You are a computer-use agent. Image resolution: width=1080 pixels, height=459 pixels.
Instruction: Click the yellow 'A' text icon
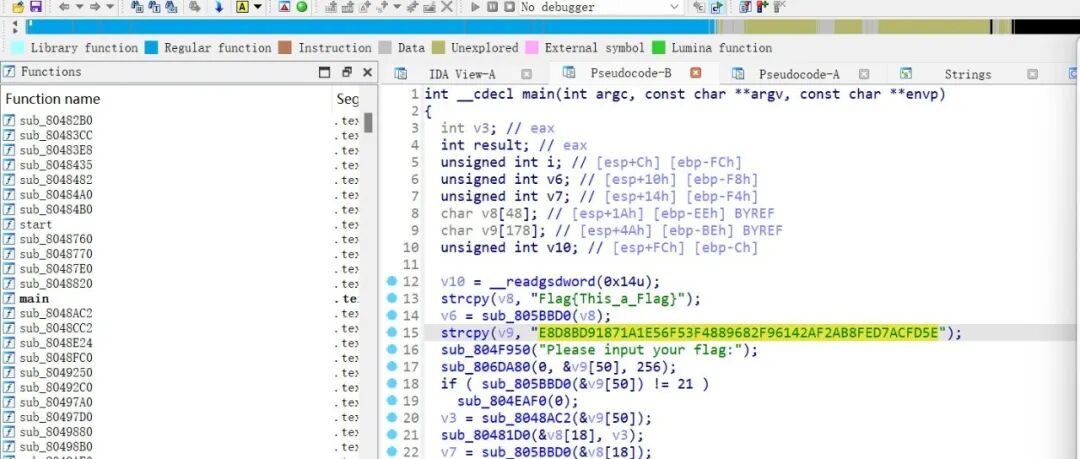point(242,7)
